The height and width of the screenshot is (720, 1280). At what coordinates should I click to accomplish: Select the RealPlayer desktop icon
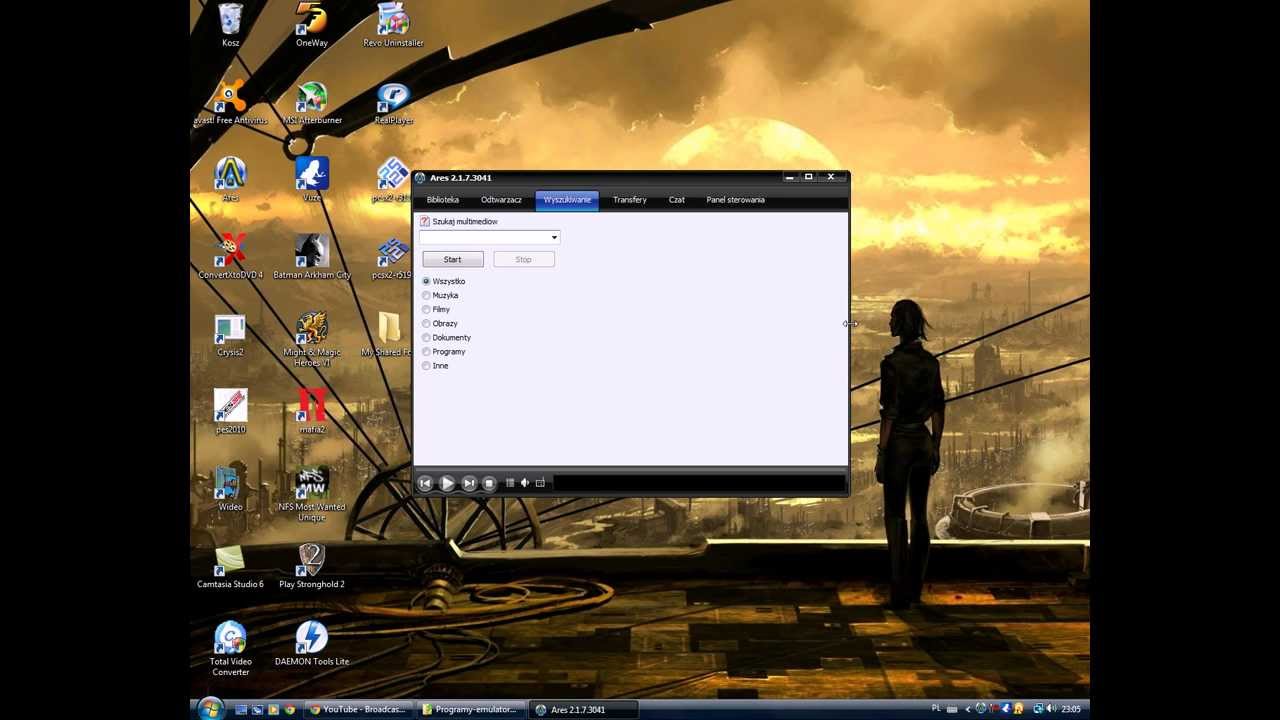pyautogui.click(x=393, y=103)
